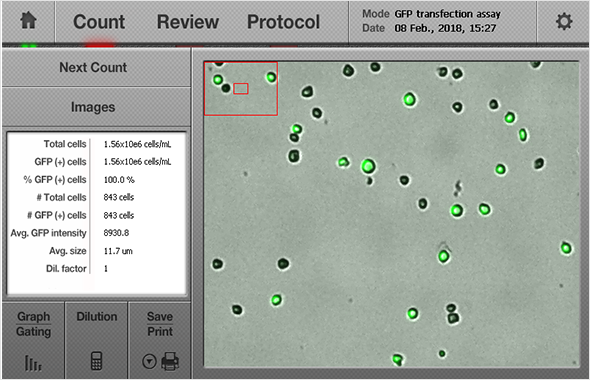The image size is (590, 380).
Task: Click the large red selection box
Action: point(241,88)
